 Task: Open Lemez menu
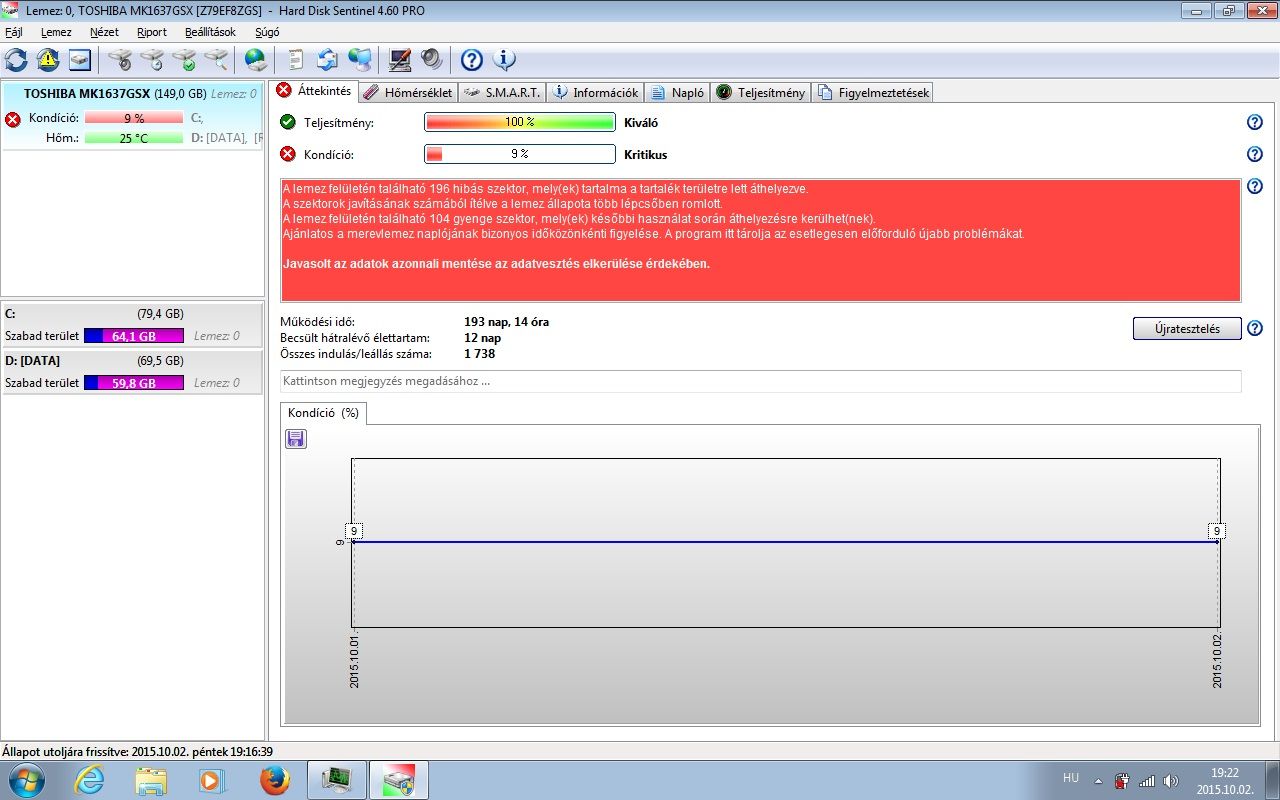(x=56, y=32)
